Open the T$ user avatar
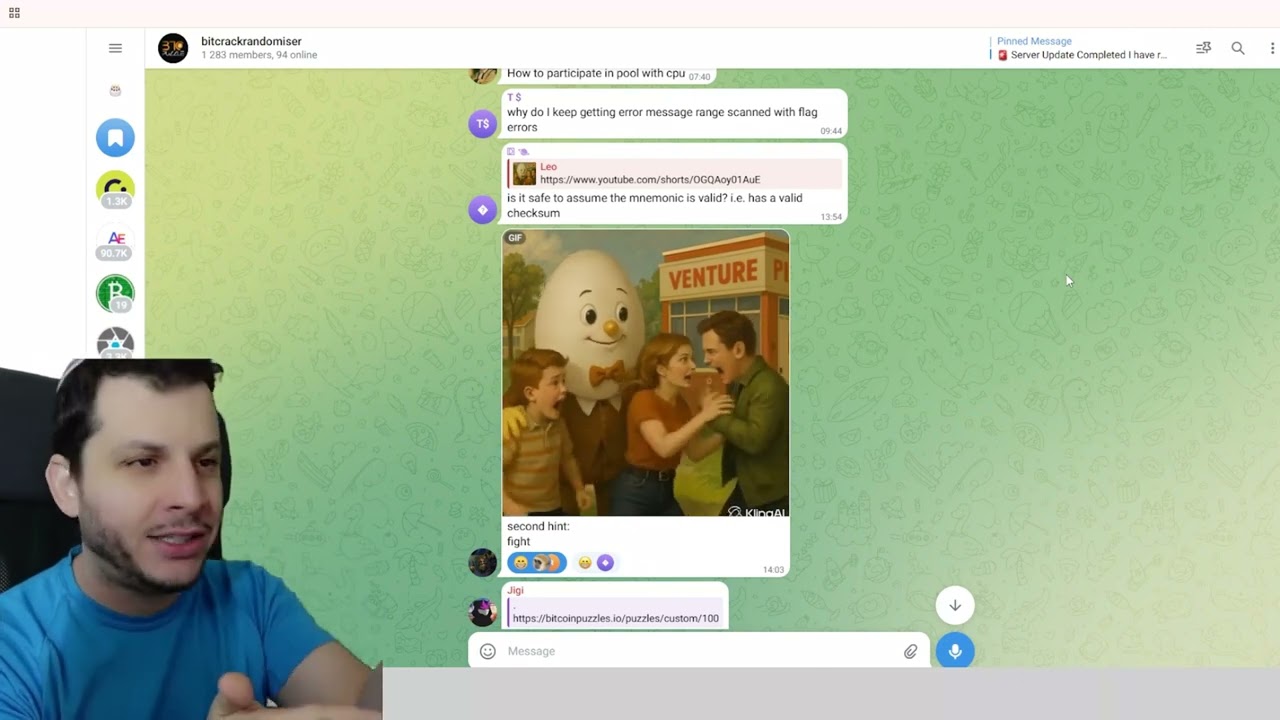 (483, 123)
